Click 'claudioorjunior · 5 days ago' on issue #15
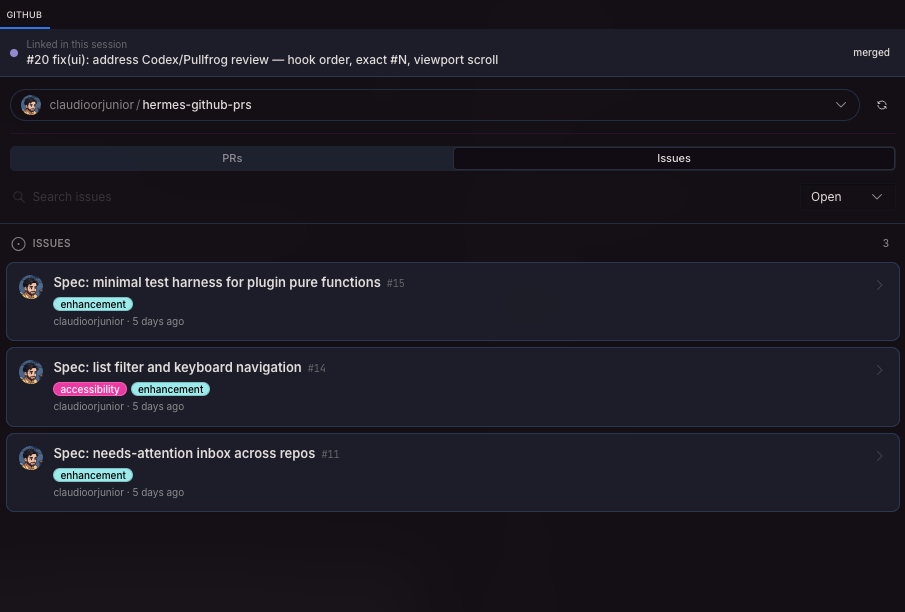 [119, 322]
